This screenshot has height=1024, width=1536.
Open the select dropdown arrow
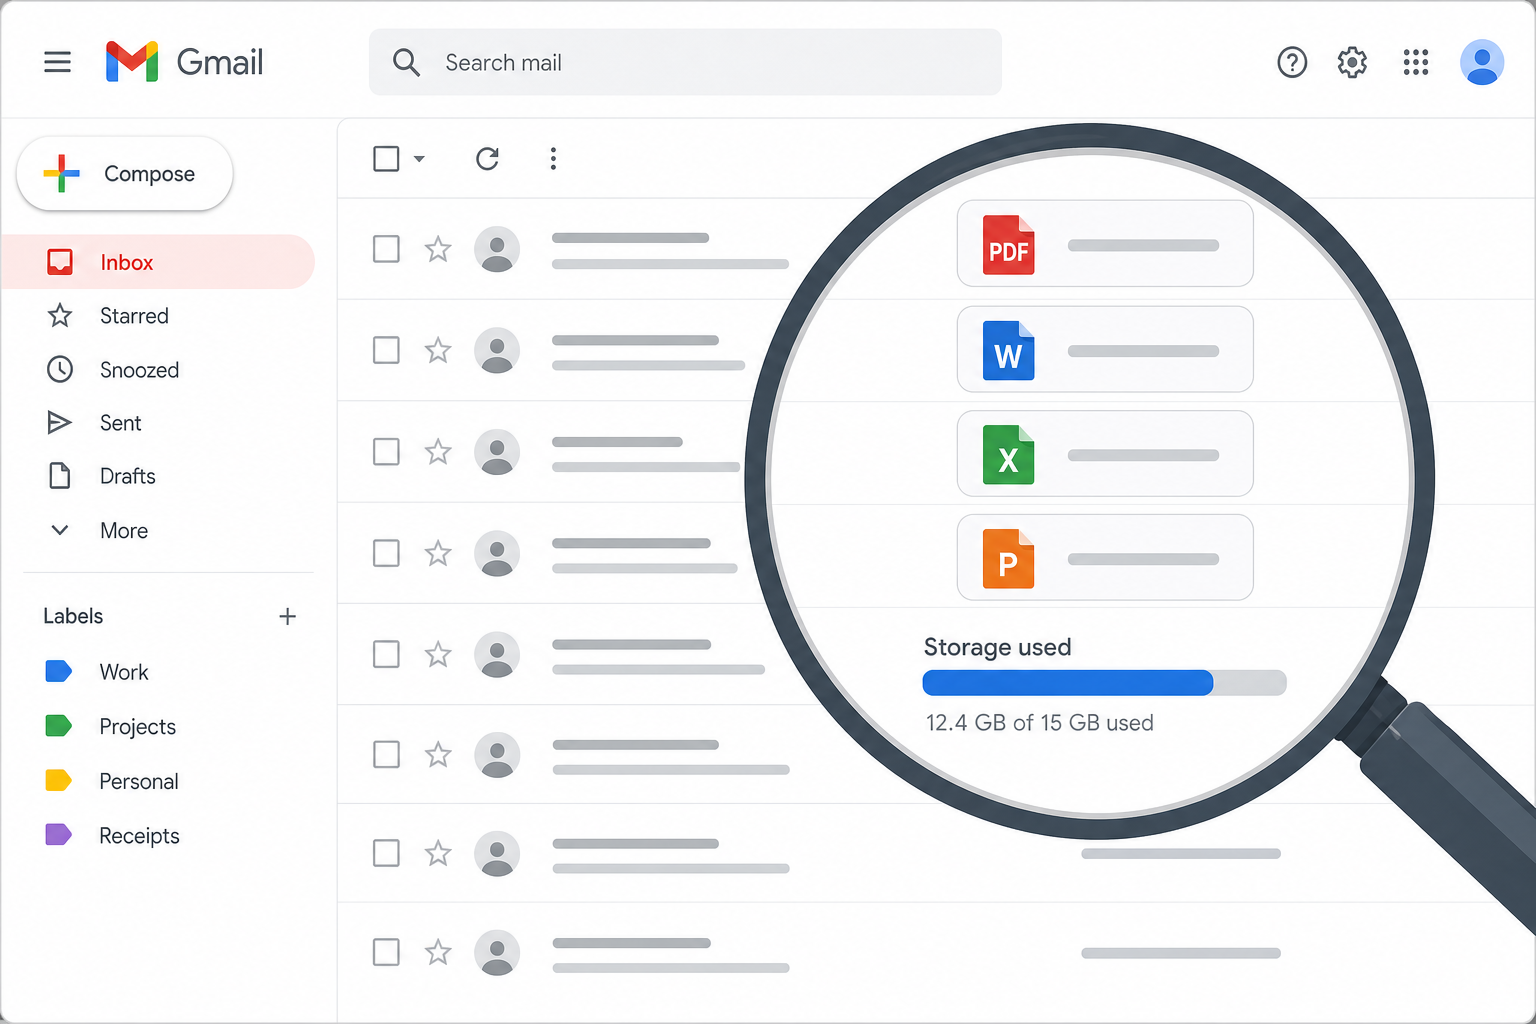coord(419,158)
